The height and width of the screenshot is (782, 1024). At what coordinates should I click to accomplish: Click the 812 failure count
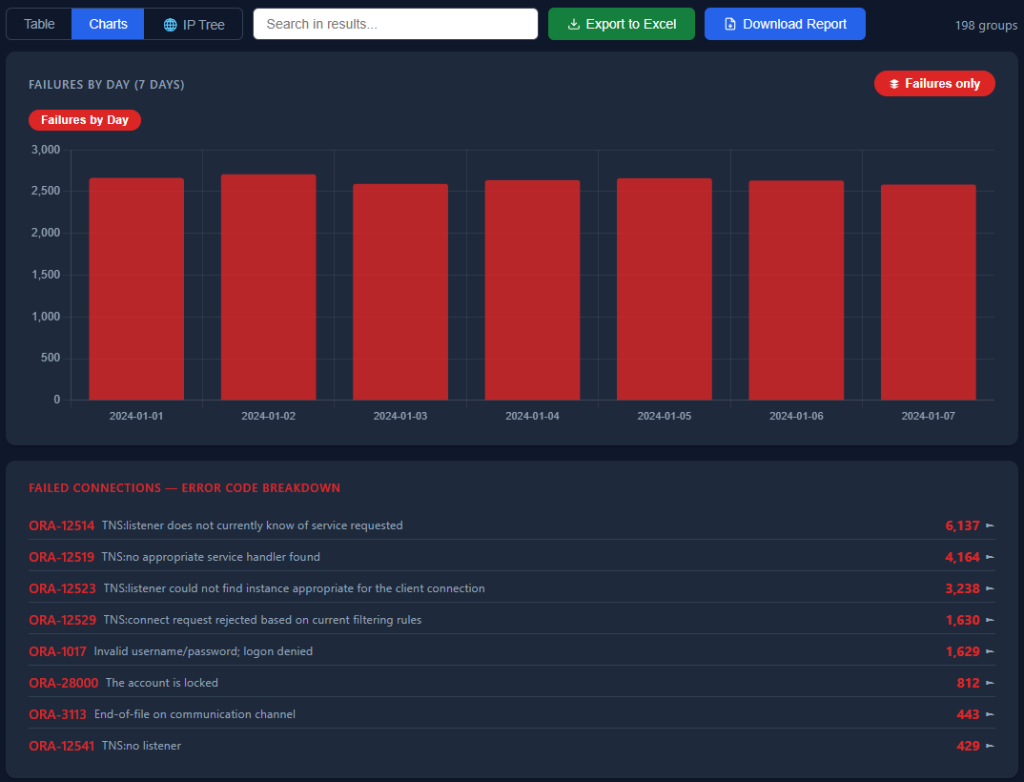(x=968, y=683)
